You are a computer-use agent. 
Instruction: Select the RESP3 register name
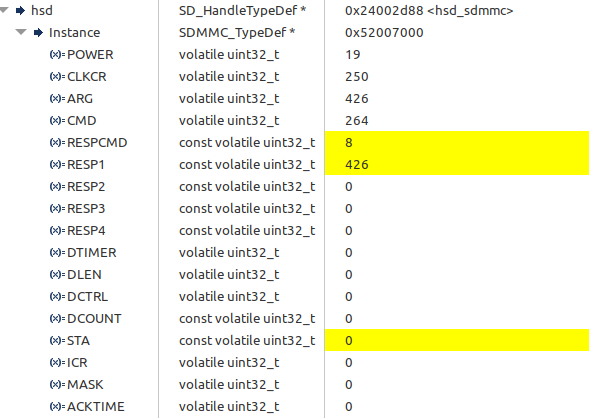point(86,208)
